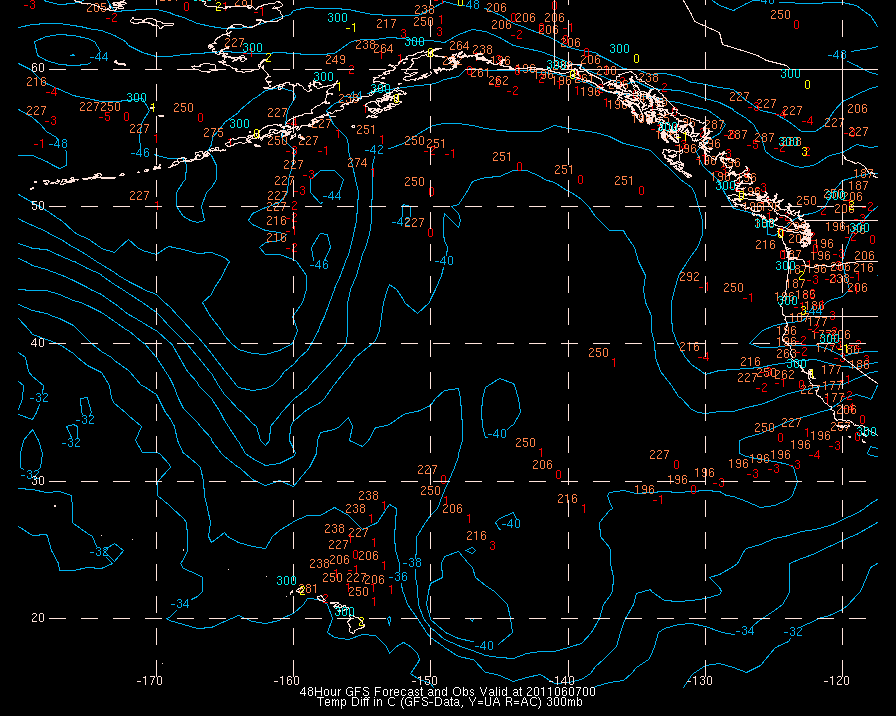Select the 30 latitude axis label
Image resolution: width=896 pixels, height=716 pixels.
pyautogui.click(x=37, y=480)
